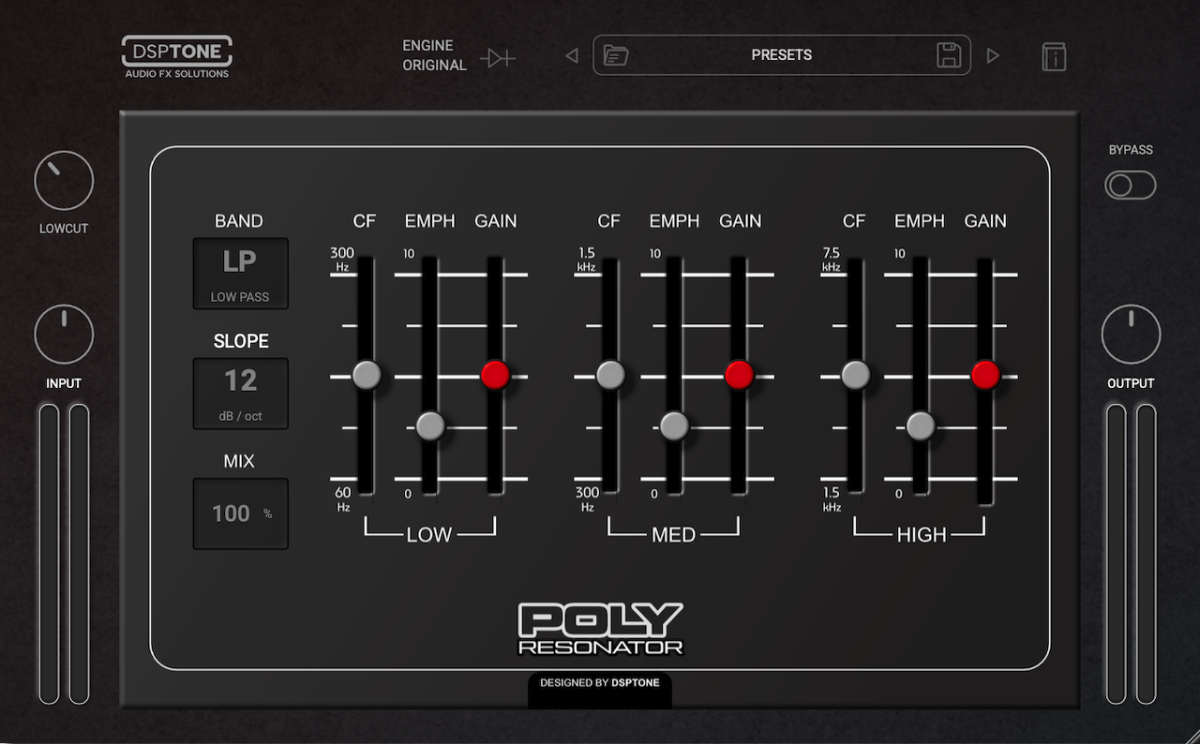Click the OUTPUT gain knob

coord(1131,335)
